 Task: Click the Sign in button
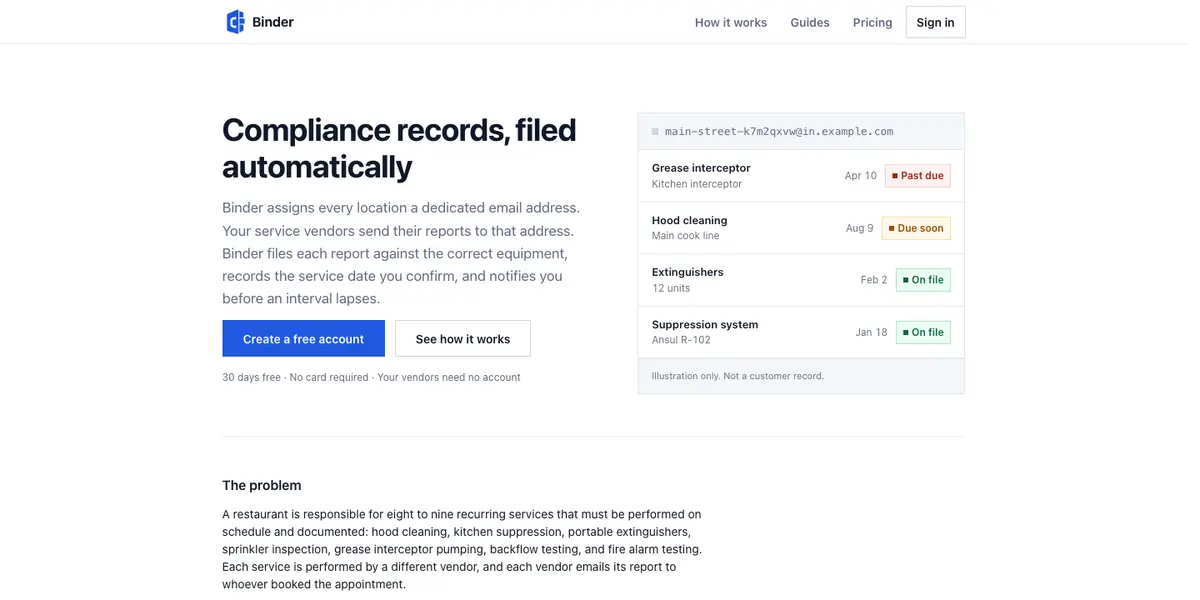click(935, 22)
